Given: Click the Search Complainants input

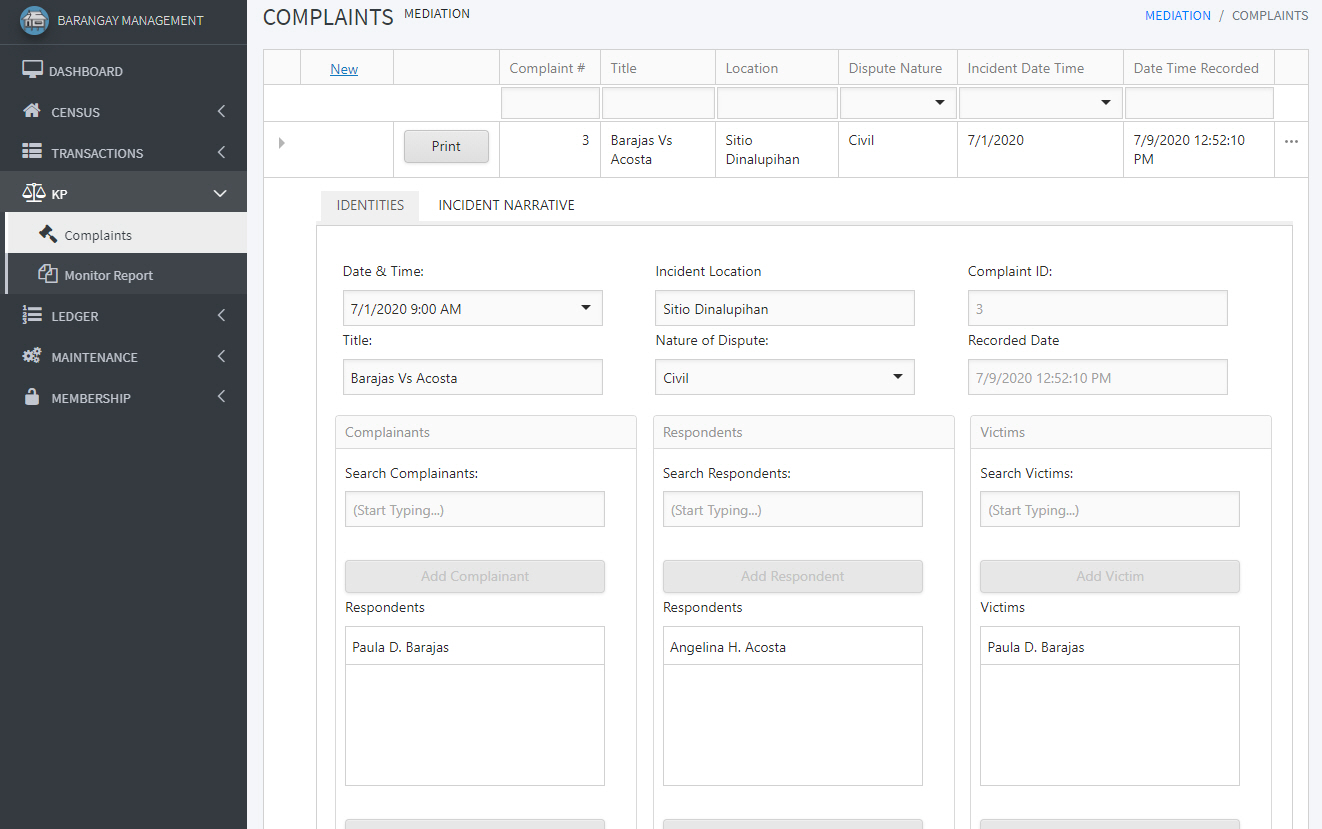Looking at the screenshot, I should [x=475, y=509].
